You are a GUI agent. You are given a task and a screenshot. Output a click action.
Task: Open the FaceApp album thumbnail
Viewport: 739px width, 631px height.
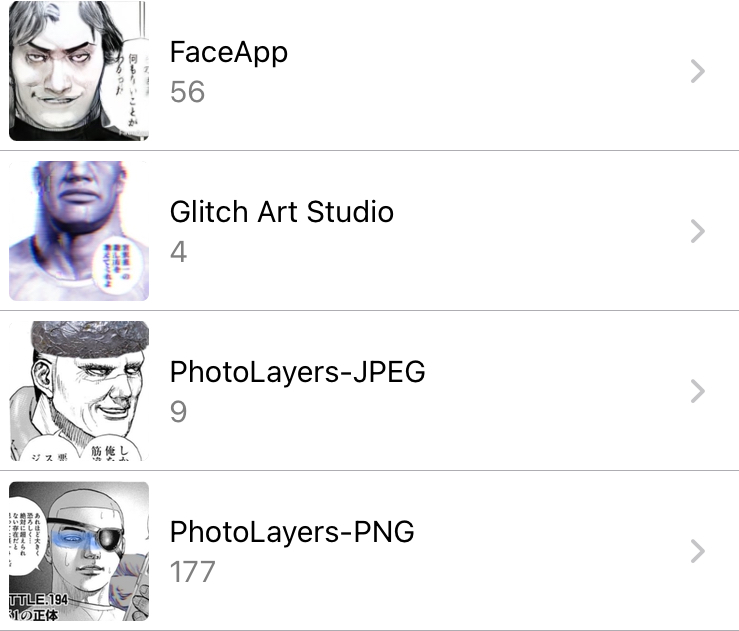pyautogui.click(x=78, y=71)
